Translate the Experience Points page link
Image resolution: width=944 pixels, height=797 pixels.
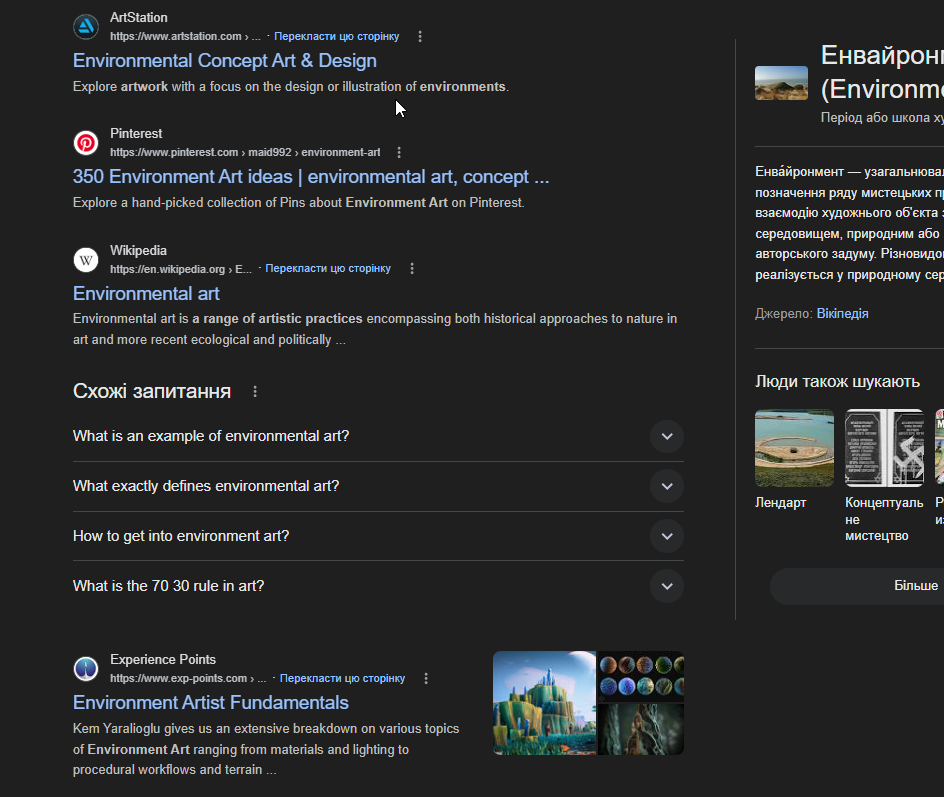(343, 678)
